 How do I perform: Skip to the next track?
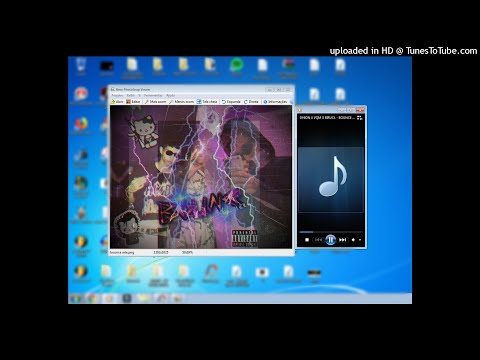coord(342,240)
